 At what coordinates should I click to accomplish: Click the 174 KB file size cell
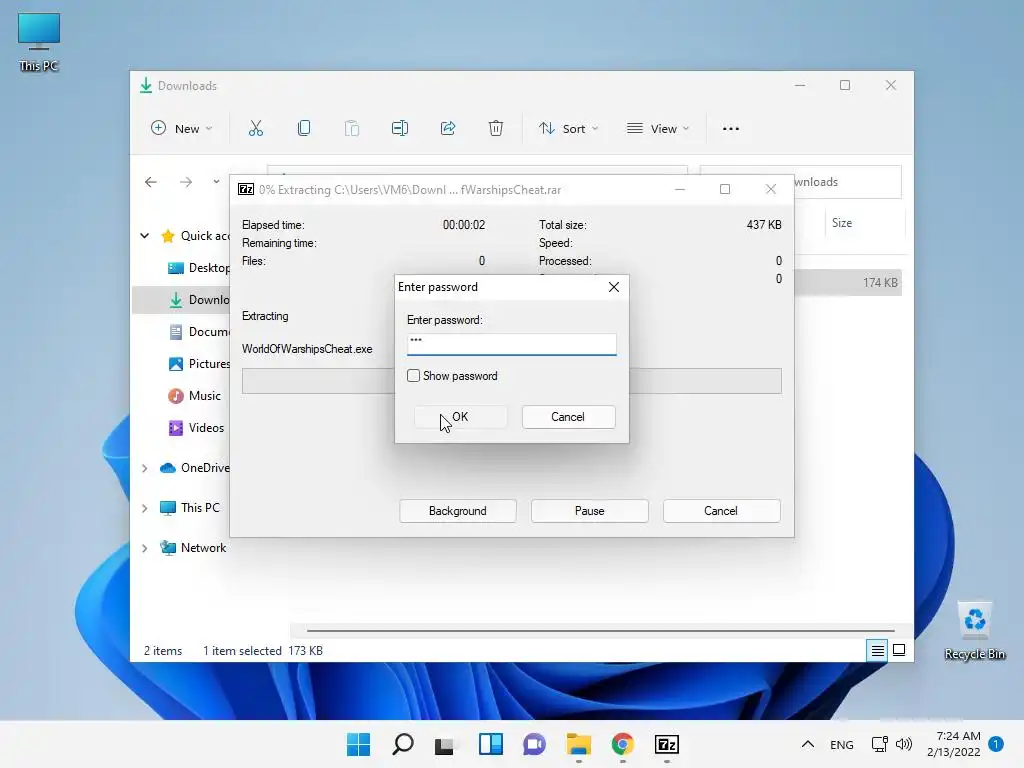(880, 283)
